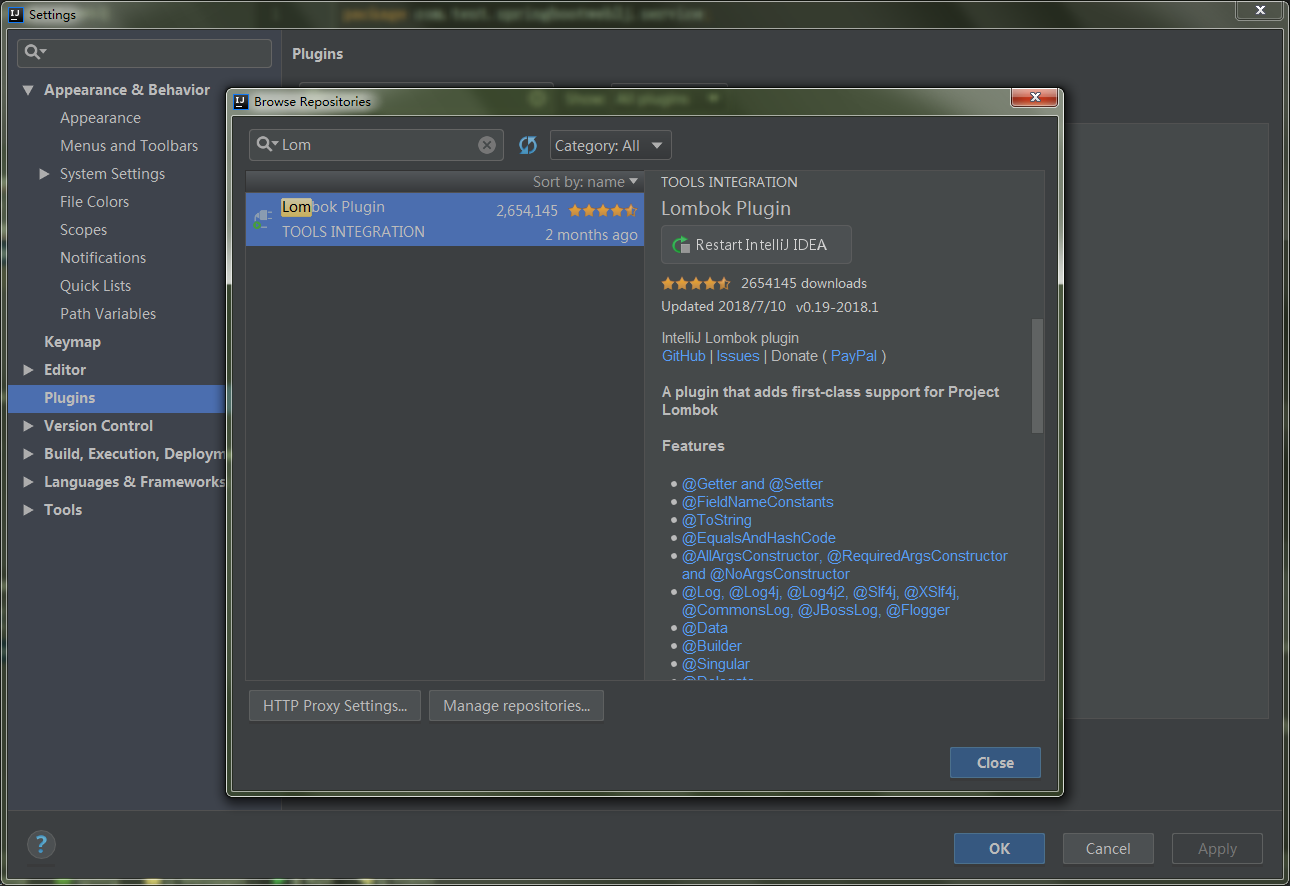The image size is (1290, 886).
Task: Click the plugin description scrollbar
Action: (x=1037, y=376)
